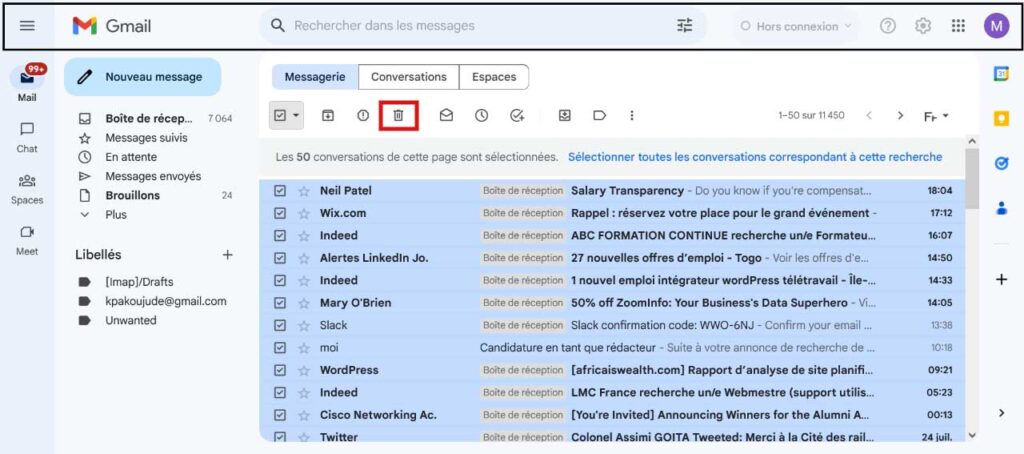1024x454 pixels.
Task: Star the Neil Patel message
Action: pos(304,191)
